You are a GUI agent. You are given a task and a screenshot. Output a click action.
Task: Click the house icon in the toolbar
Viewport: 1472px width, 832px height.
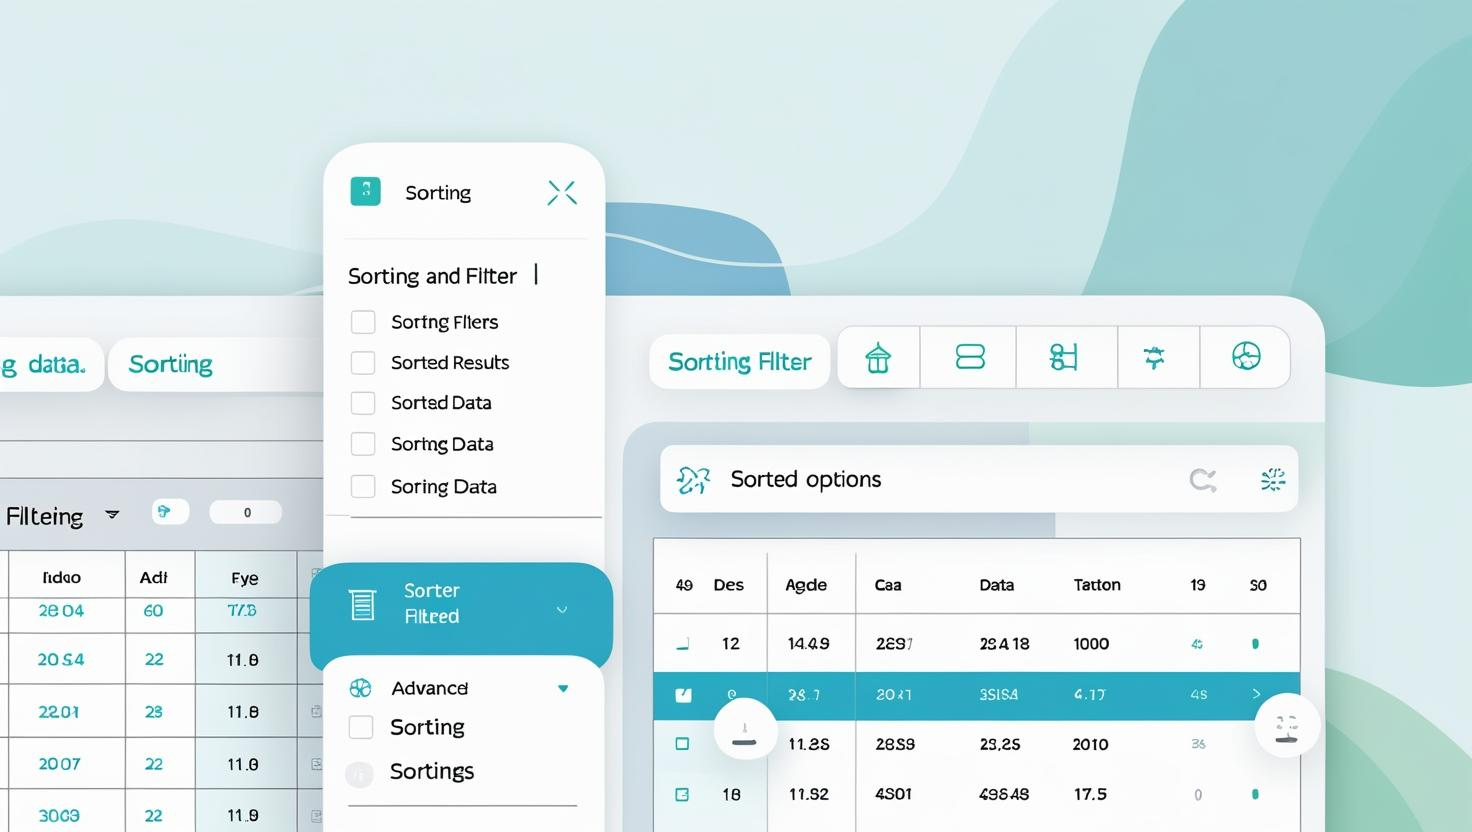878,357
